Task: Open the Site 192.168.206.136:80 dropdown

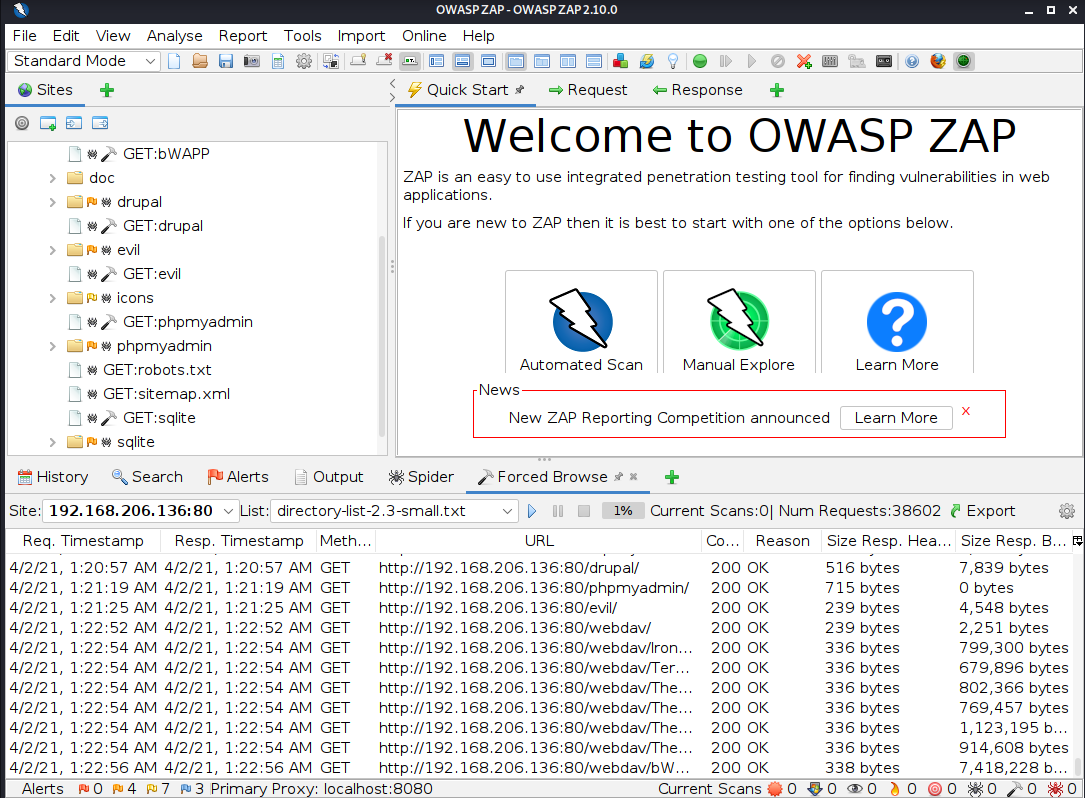Action: 140,511
